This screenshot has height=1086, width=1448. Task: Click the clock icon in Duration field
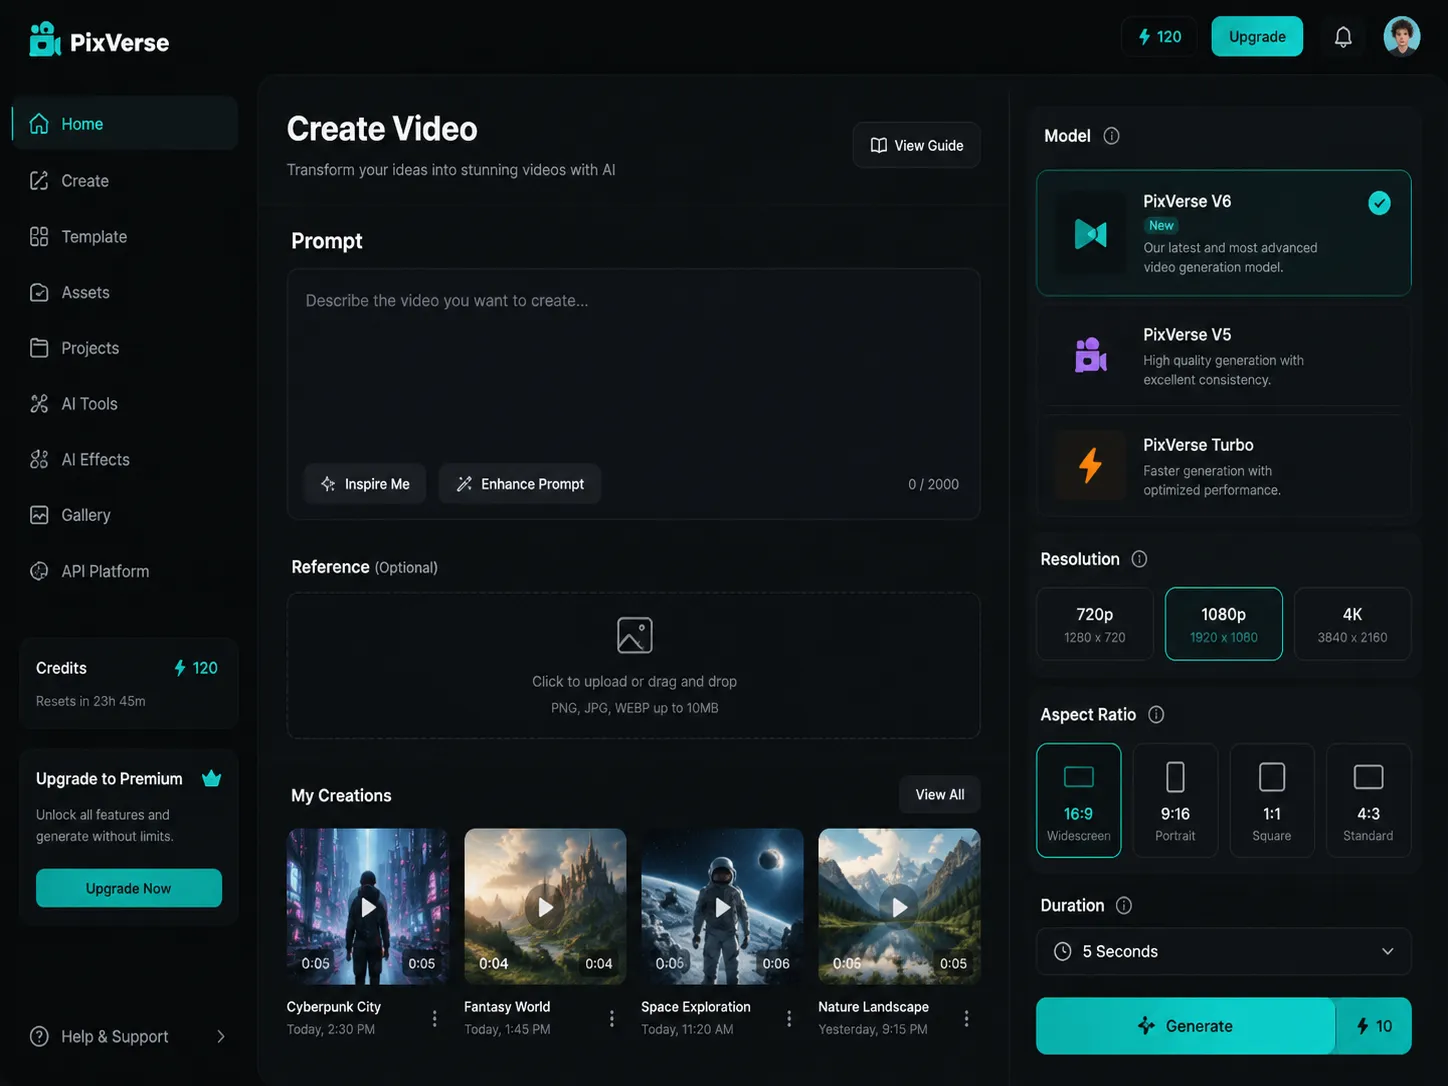point(1063,951)
